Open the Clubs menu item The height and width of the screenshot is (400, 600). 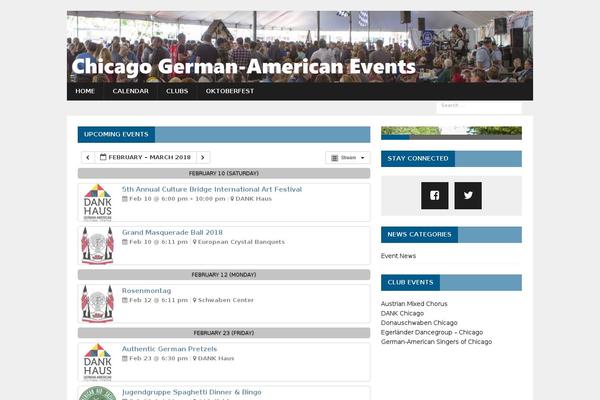click(x=177, y=91)
